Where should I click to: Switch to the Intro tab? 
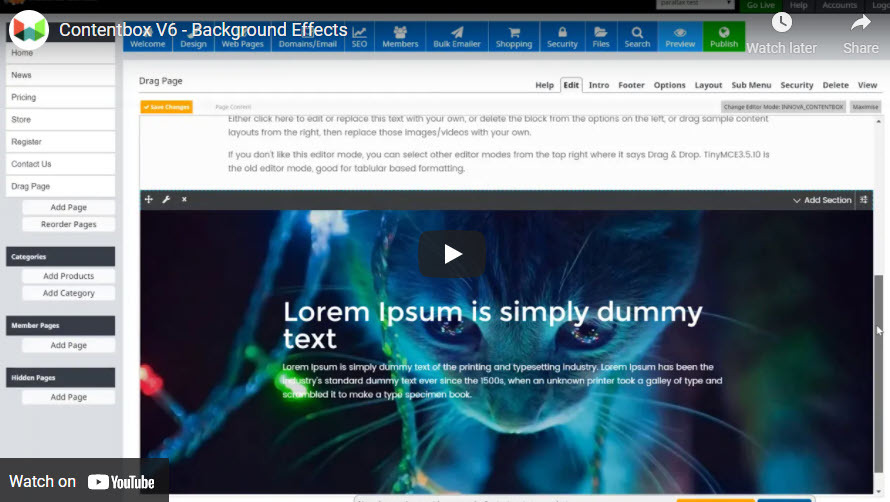coord(599,85)
